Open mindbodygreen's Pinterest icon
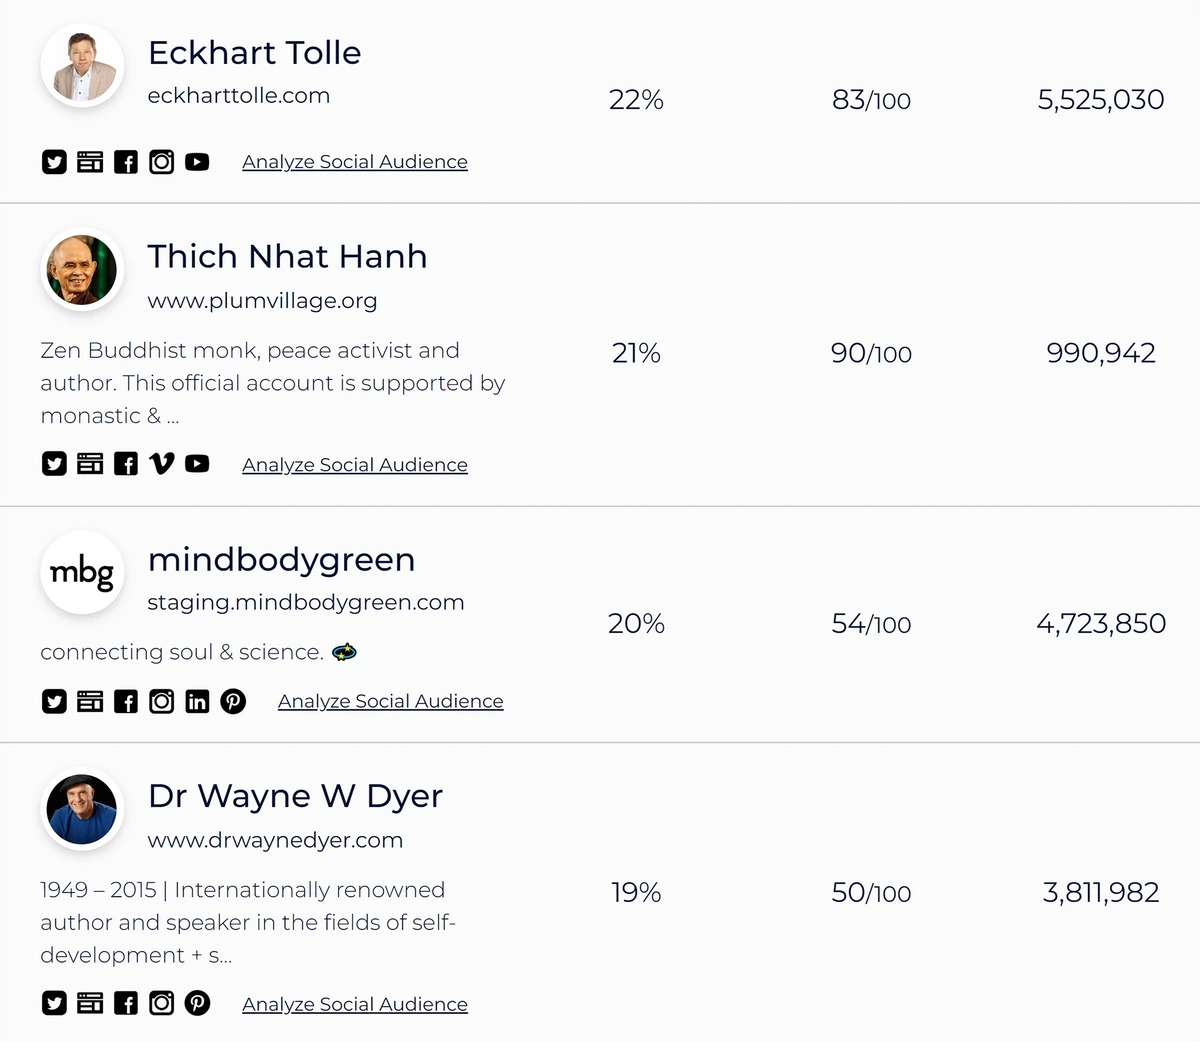1200x1042 pixels. click(233, 701)
